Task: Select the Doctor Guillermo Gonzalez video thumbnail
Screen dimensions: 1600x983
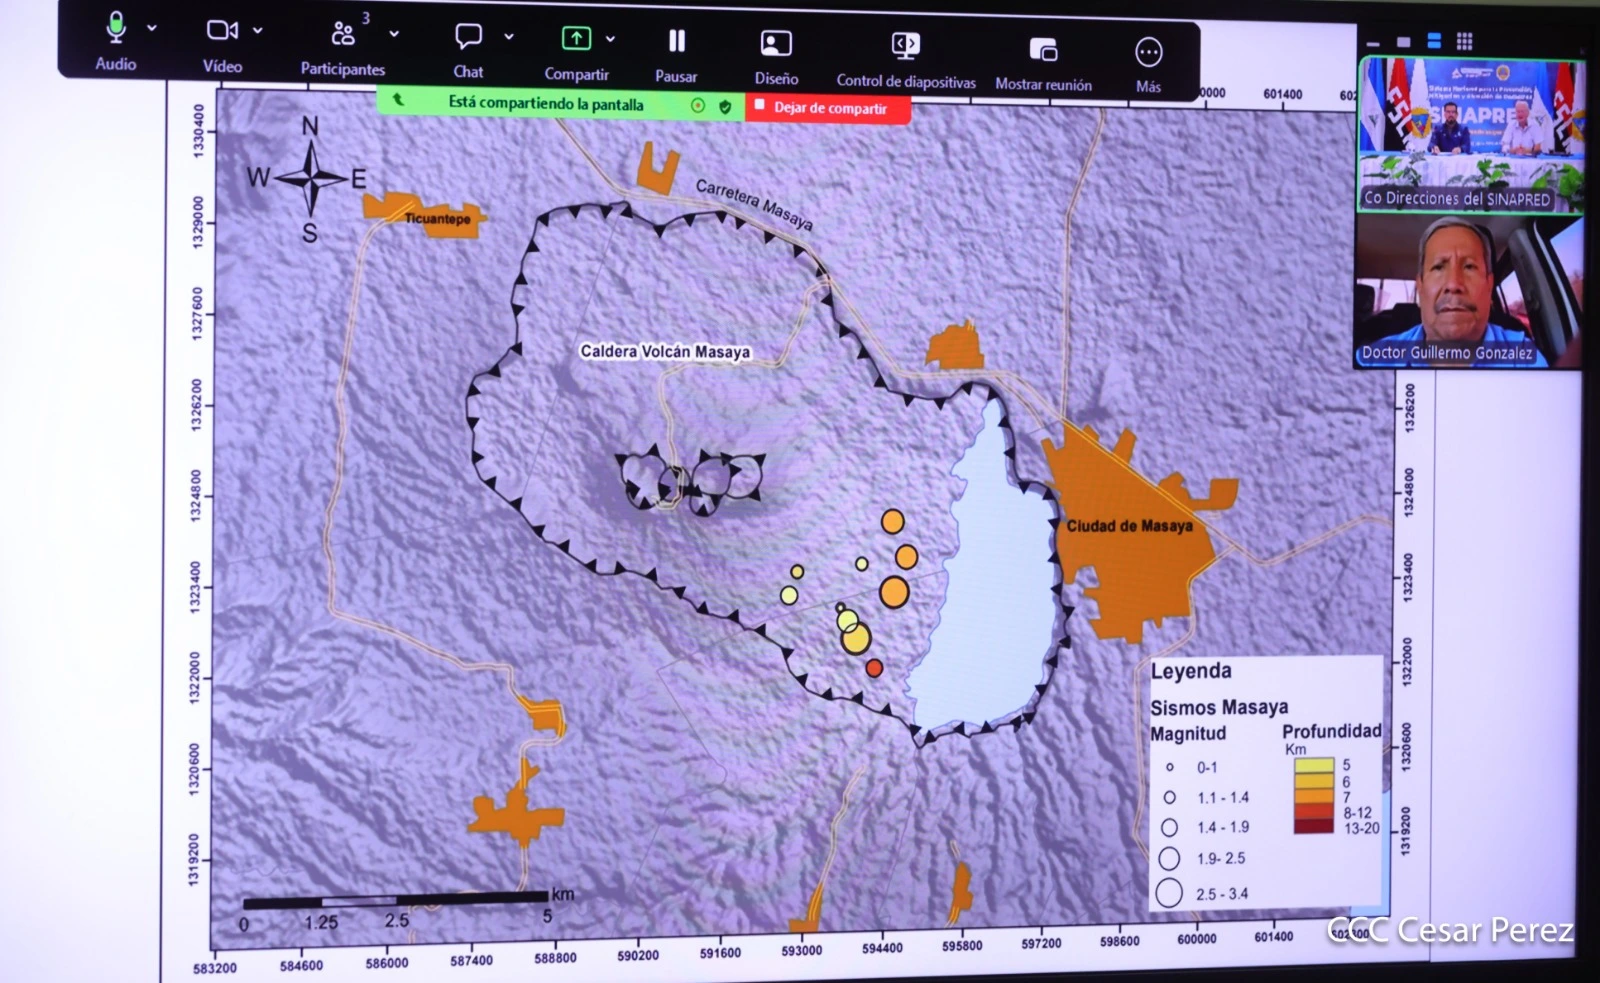Action: click(1468, 292)
